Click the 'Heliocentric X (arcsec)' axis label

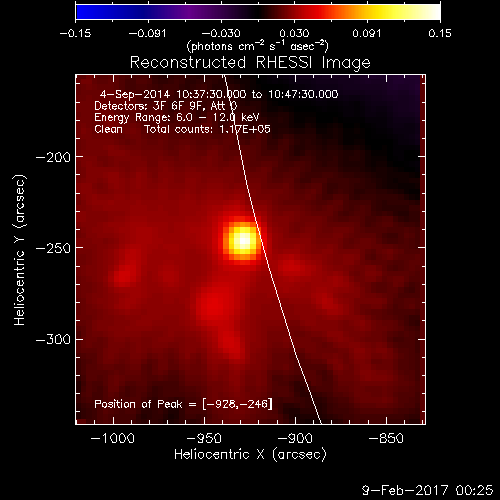point(250,455)
